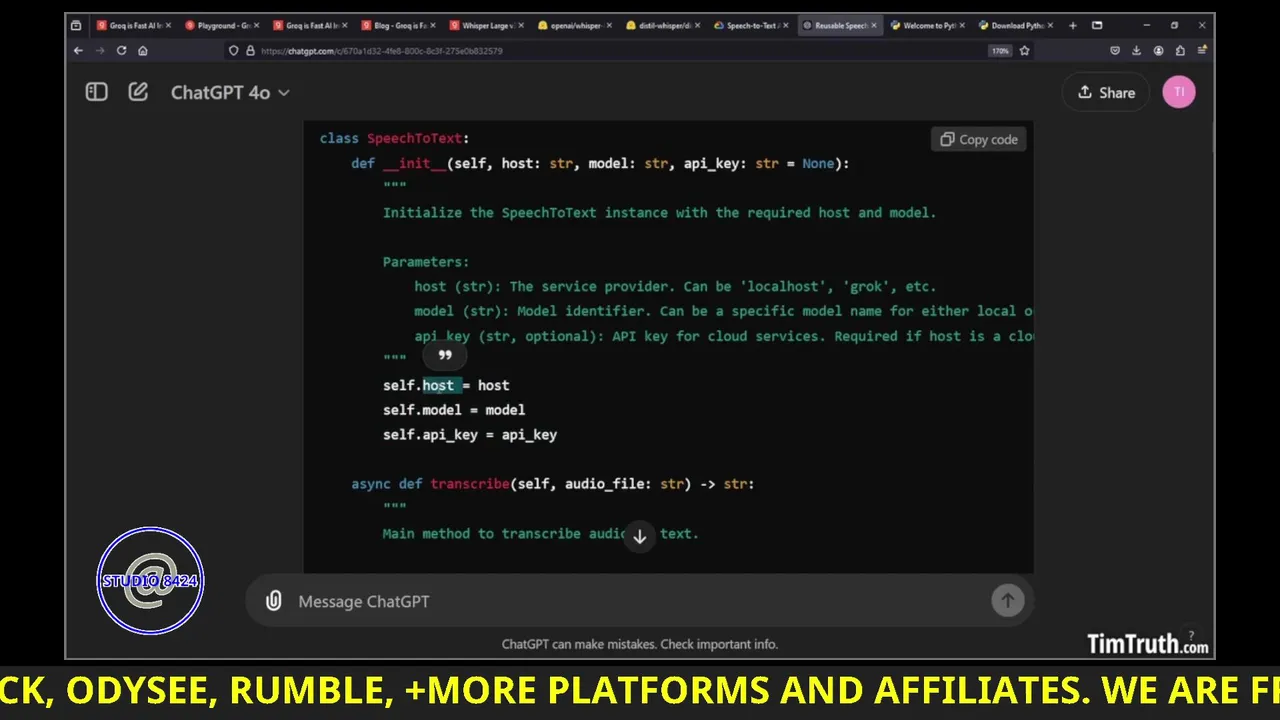This screenshot has width=1280, height=720.
Task: Open the browser downloads panel
Action: point(1137,51)
